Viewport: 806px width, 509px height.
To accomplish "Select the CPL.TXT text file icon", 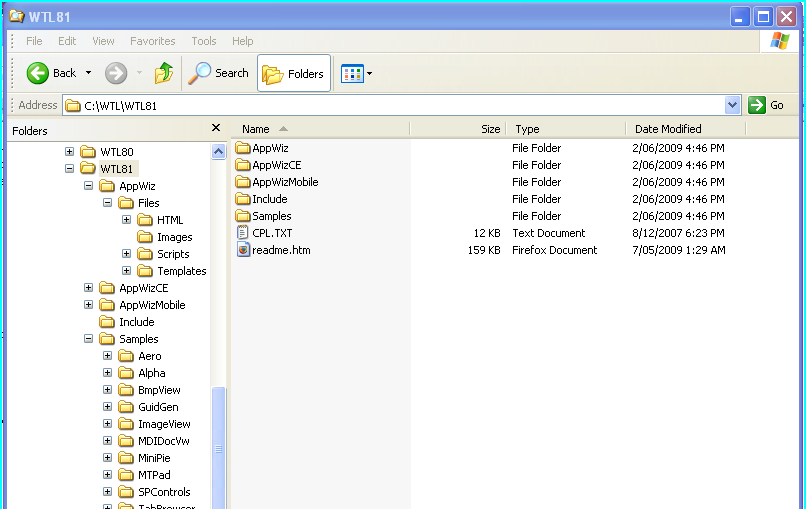I will (243, 233).
